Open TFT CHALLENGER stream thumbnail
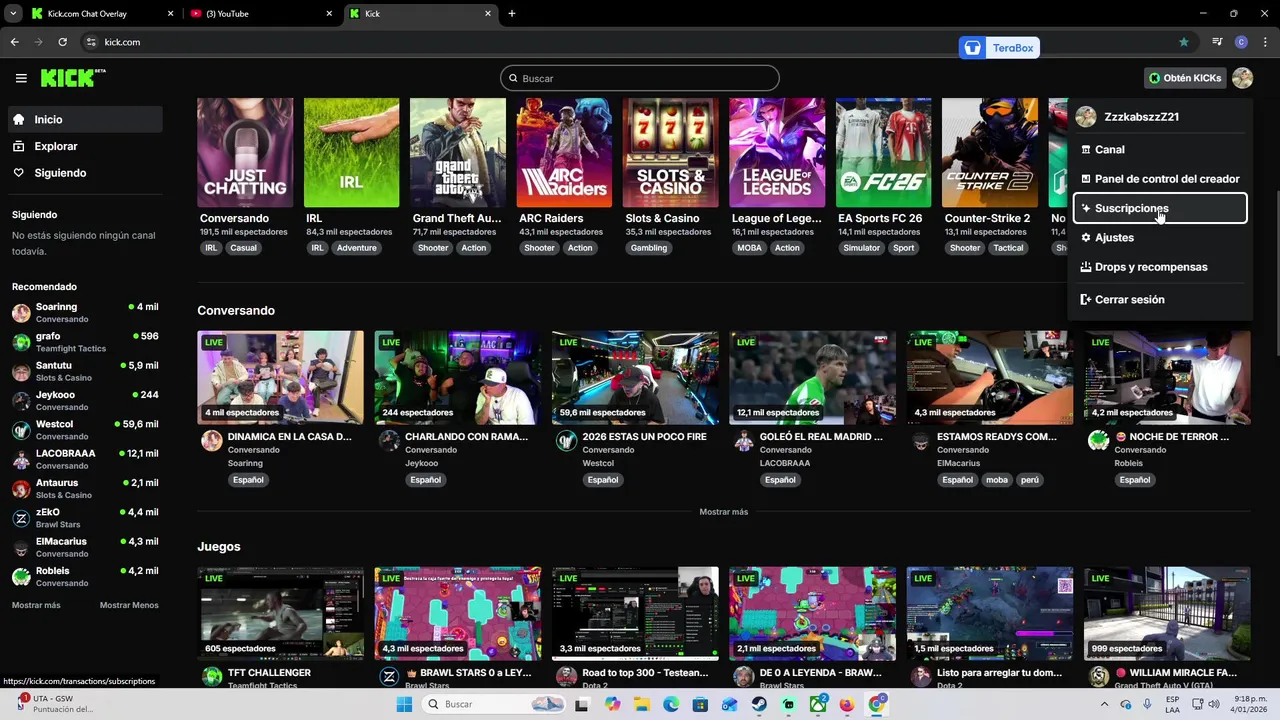The image size is (1280, 720). click(280, 614)
